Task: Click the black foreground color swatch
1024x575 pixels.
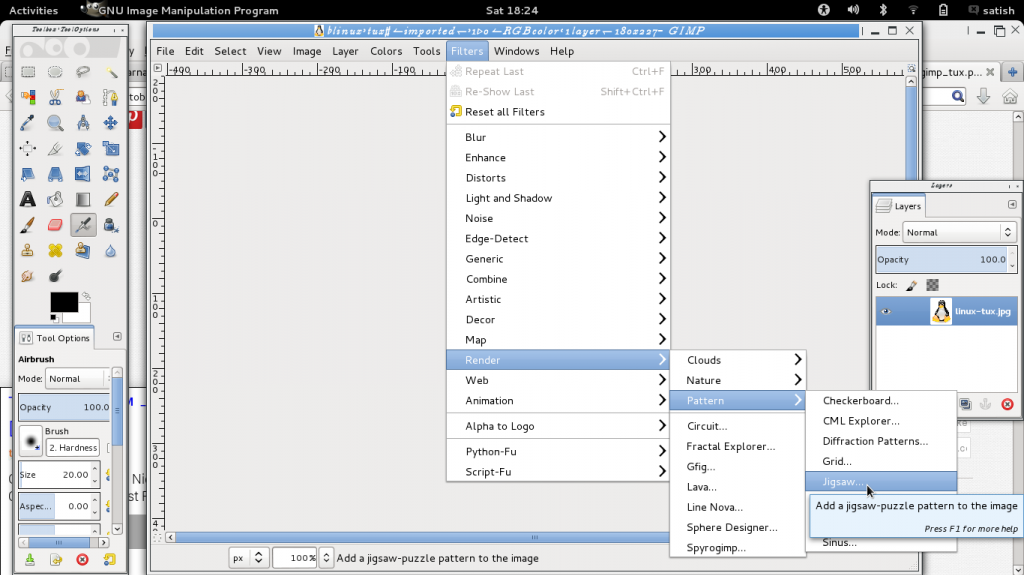Action: [64, 302]
